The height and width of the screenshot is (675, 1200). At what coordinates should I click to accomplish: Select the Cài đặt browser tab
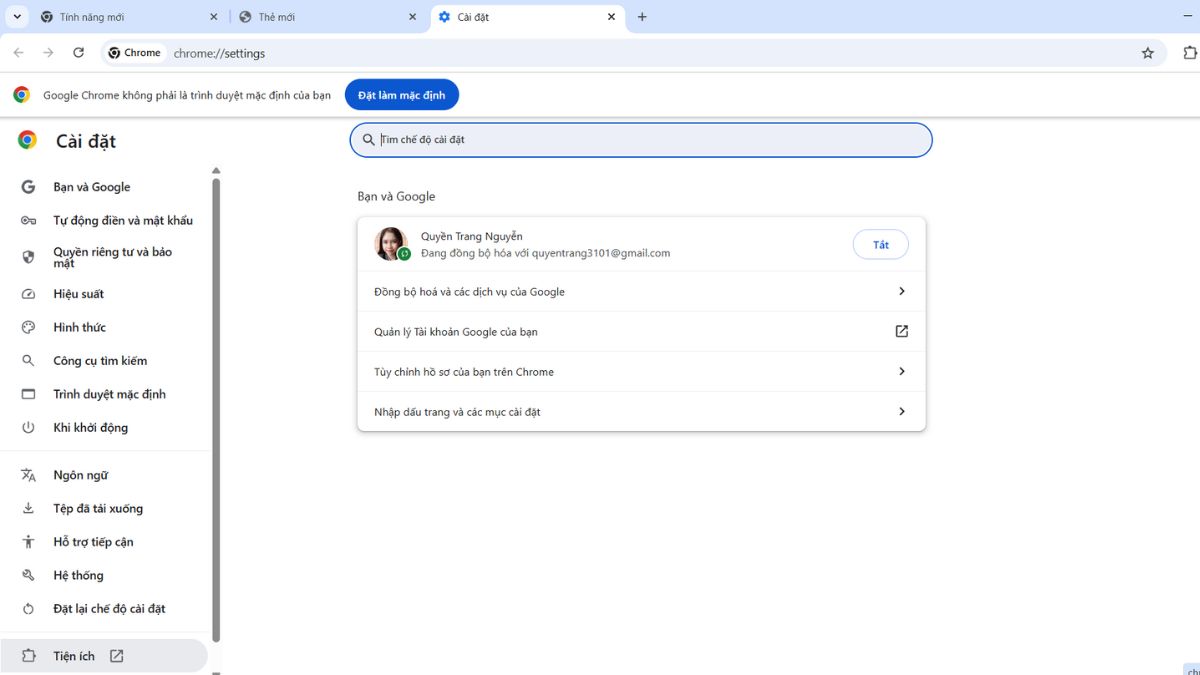coord(528,17)
